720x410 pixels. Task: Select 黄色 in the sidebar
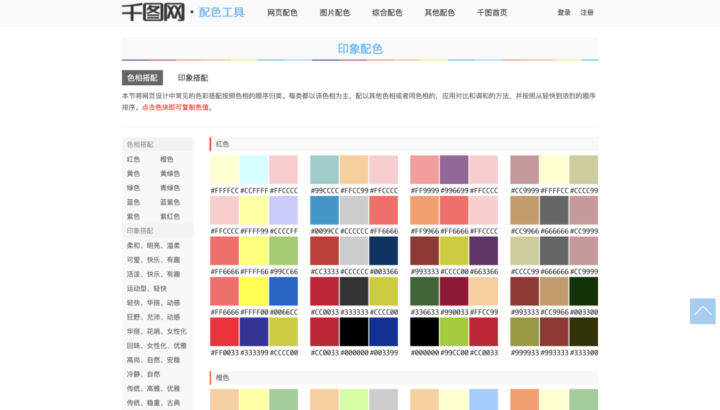click(x=133, y=174)
